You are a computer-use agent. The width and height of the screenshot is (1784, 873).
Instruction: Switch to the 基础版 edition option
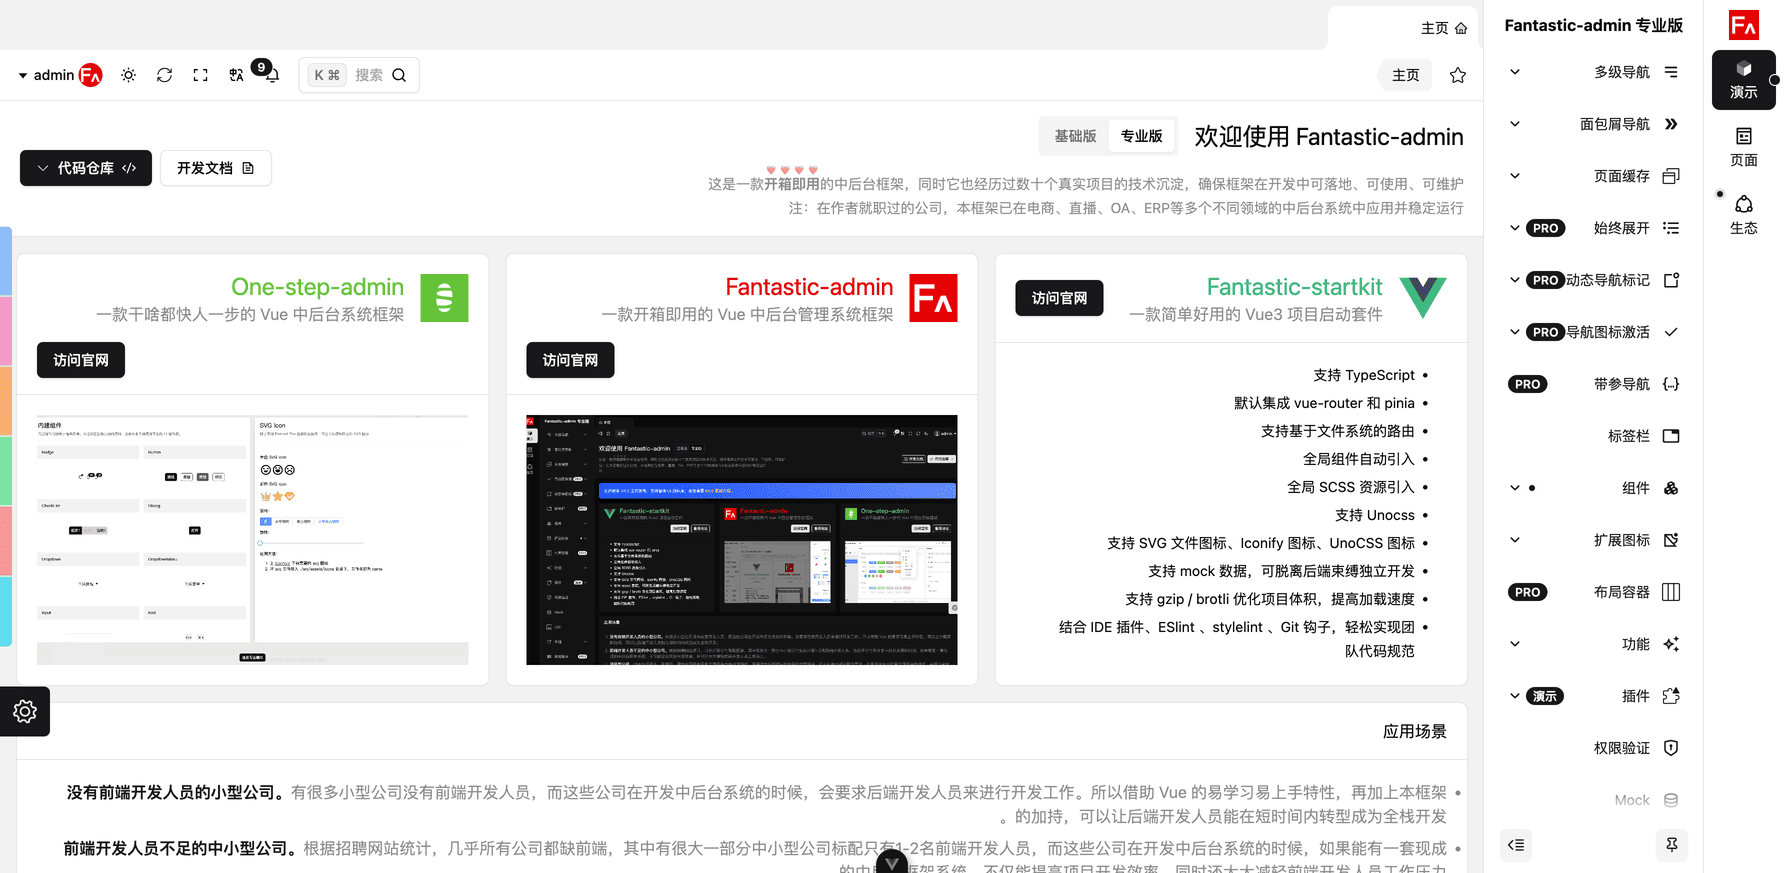tap(1075, 136)
